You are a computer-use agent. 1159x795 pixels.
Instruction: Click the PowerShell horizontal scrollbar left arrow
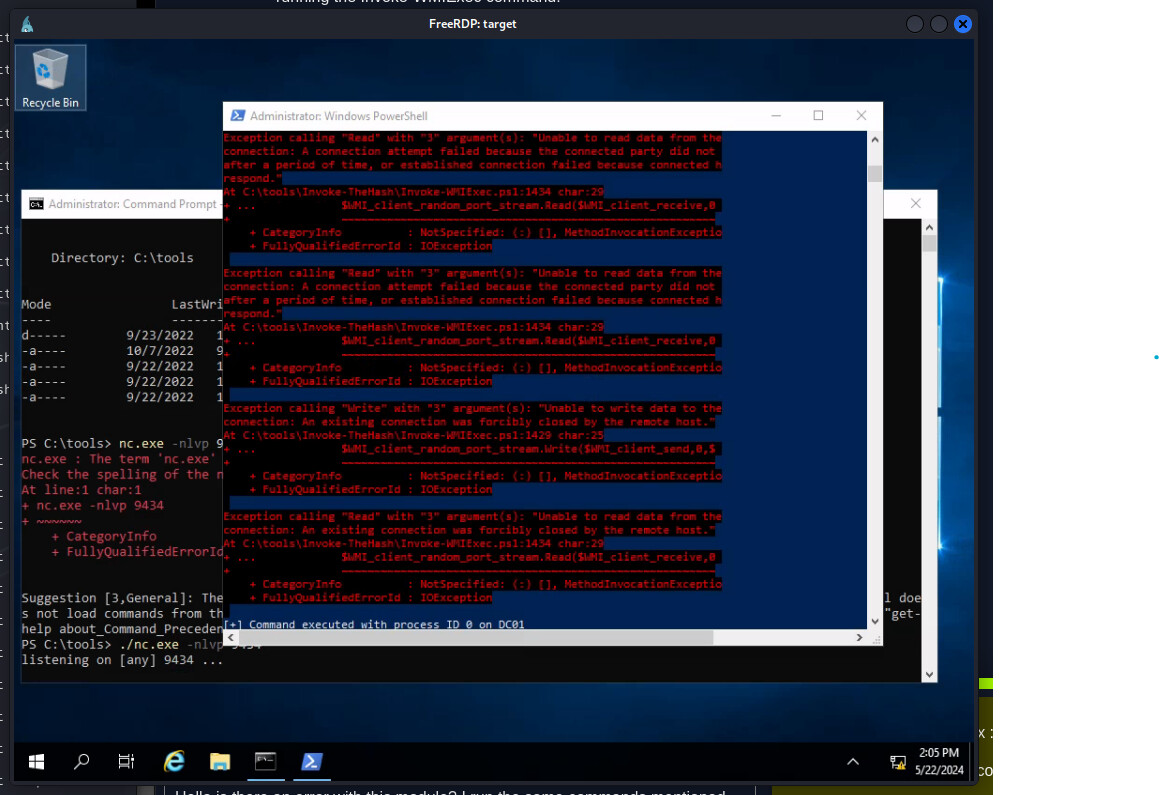[x=230, y=637]
